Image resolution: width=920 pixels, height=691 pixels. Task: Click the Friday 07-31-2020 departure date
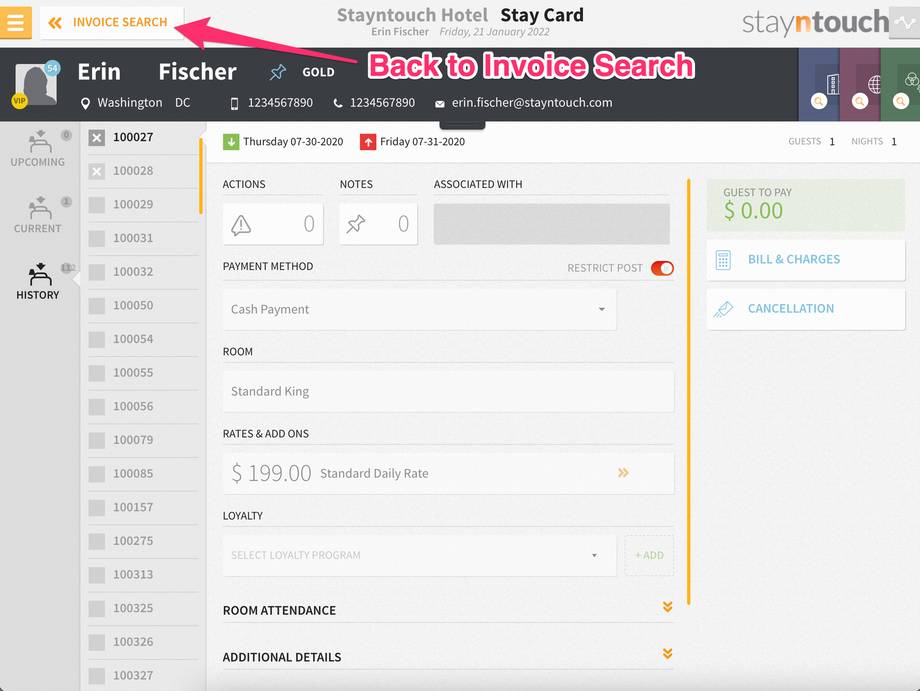click(422, 142)
